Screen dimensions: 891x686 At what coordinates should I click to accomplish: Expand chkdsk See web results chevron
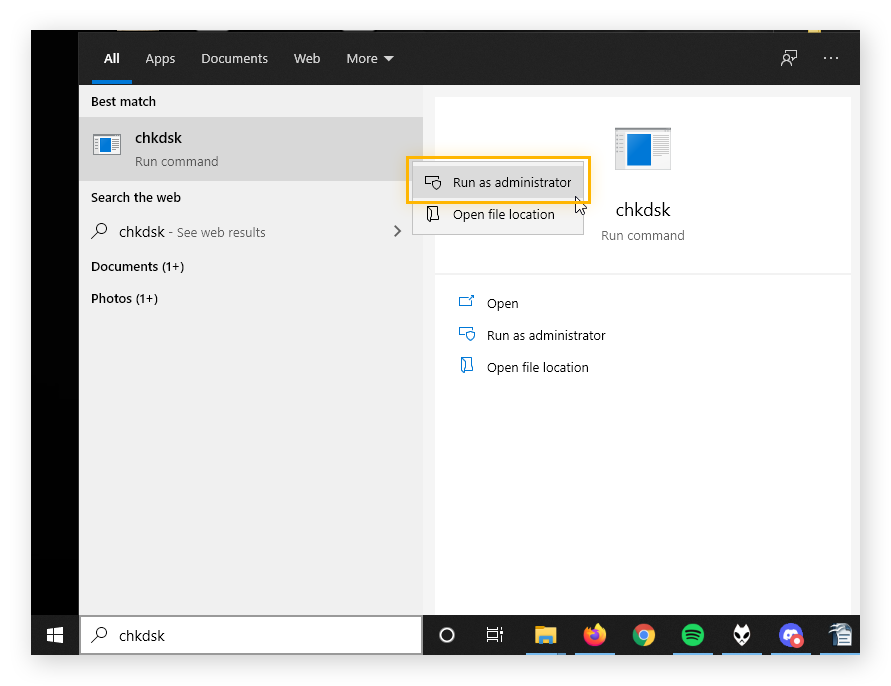click(397, 231)
